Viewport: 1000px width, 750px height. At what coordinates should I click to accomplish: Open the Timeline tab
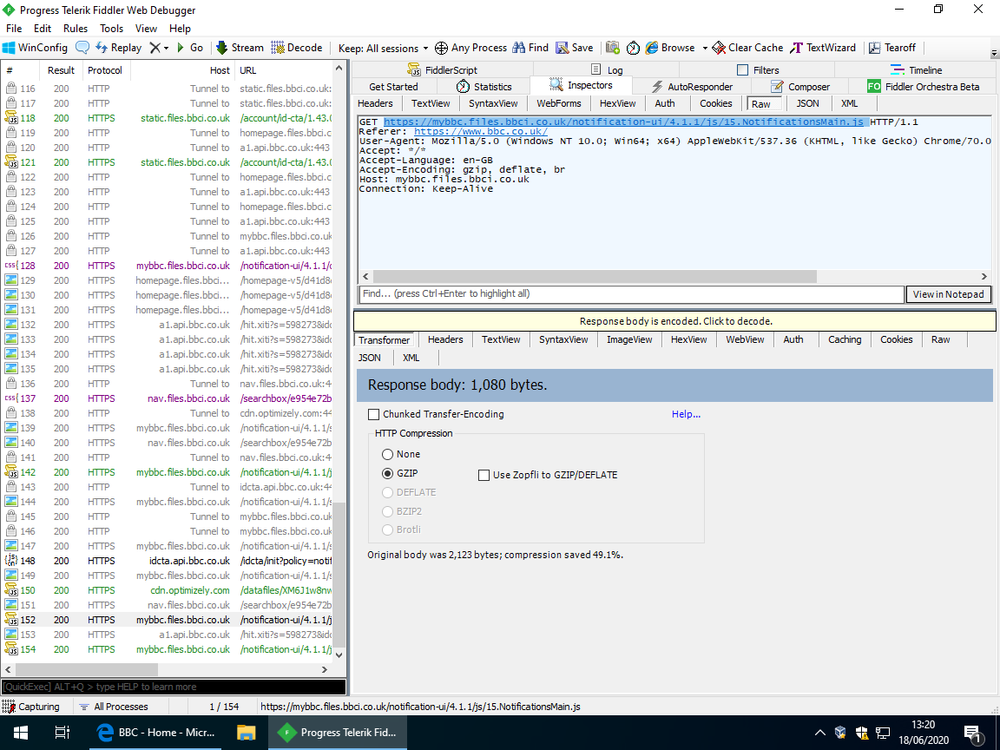point(916,70)
